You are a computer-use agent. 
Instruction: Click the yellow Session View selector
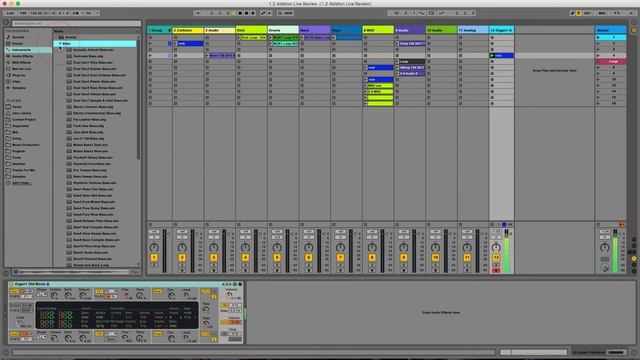point(634,30)
